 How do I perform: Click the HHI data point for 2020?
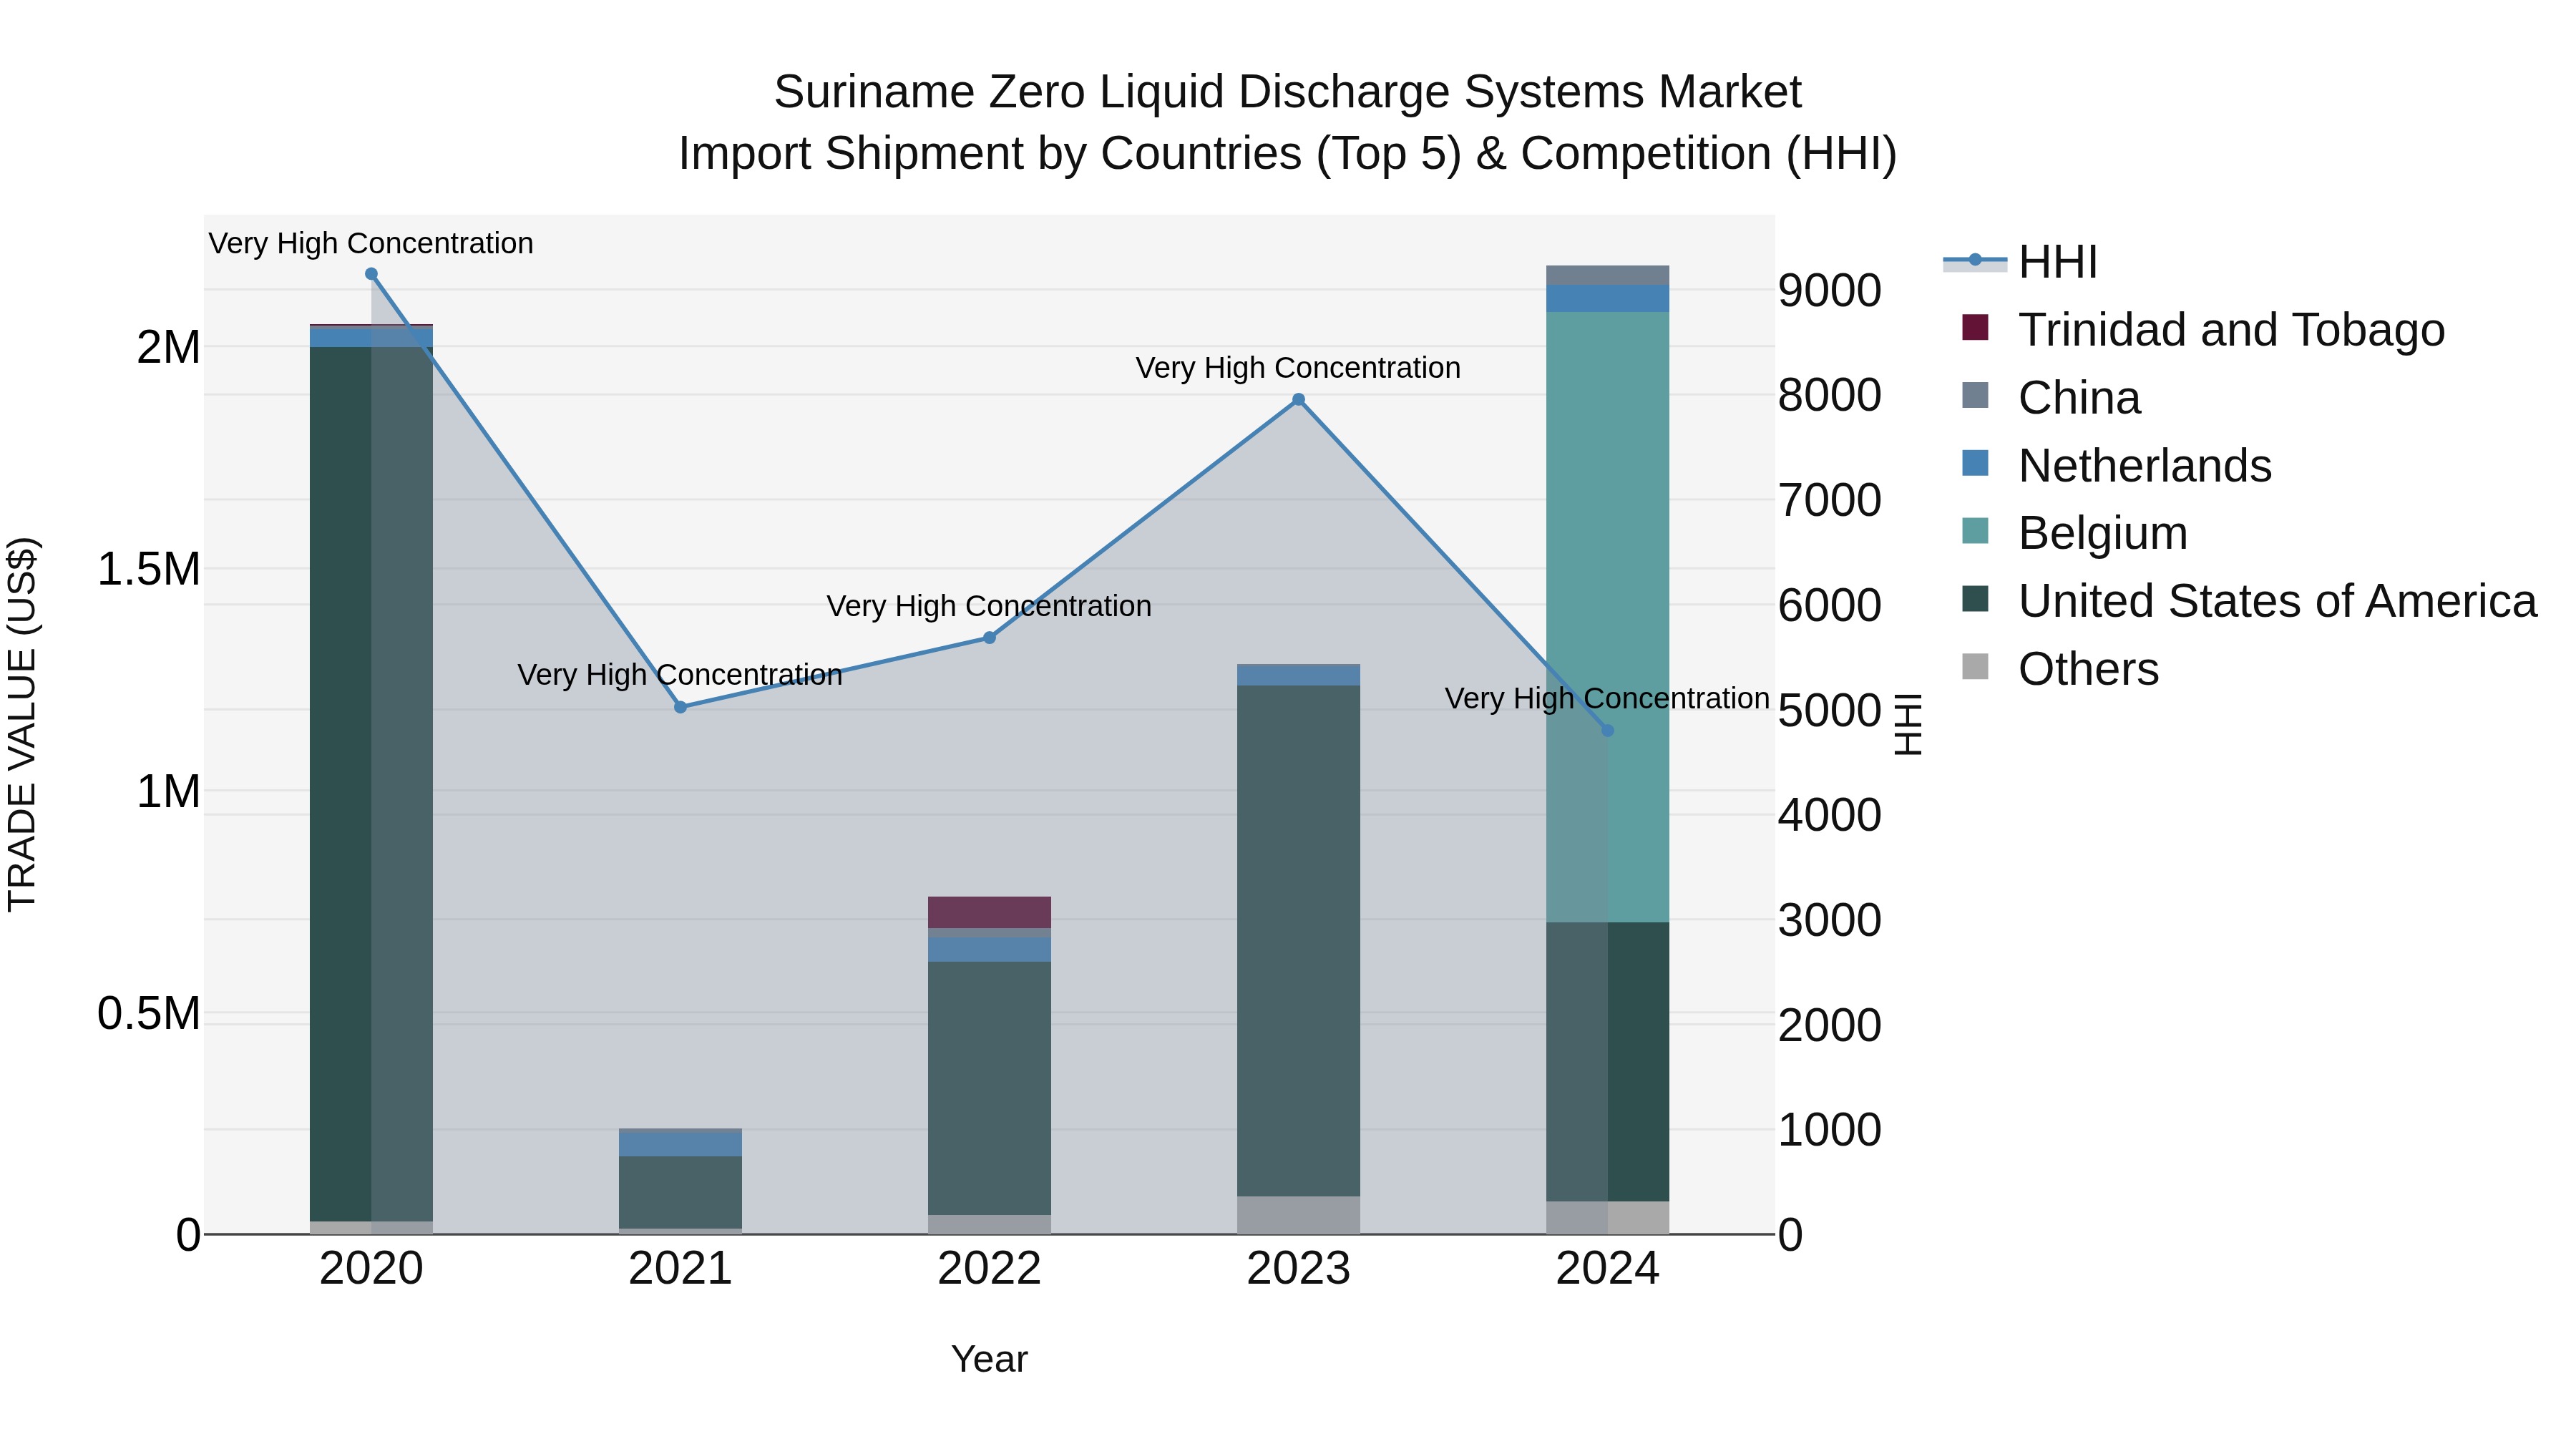tap(371, 274)
